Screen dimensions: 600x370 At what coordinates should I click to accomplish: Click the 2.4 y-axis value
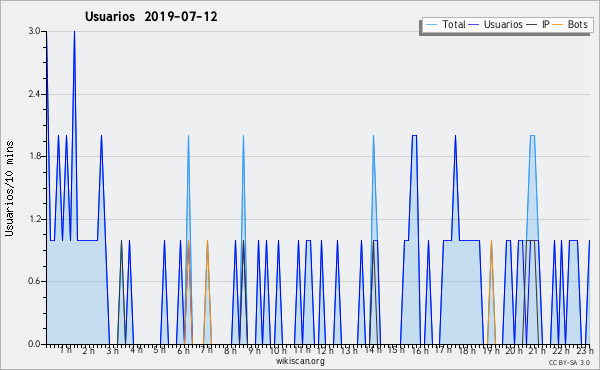34,94
